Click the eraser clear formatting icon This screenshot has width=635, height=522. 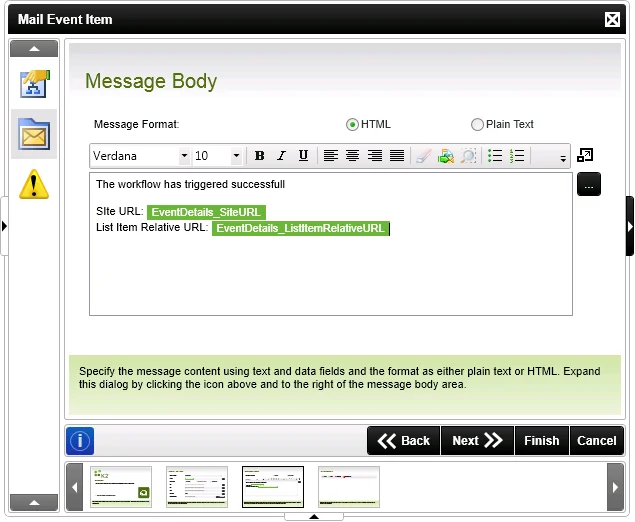coord(423,156)
